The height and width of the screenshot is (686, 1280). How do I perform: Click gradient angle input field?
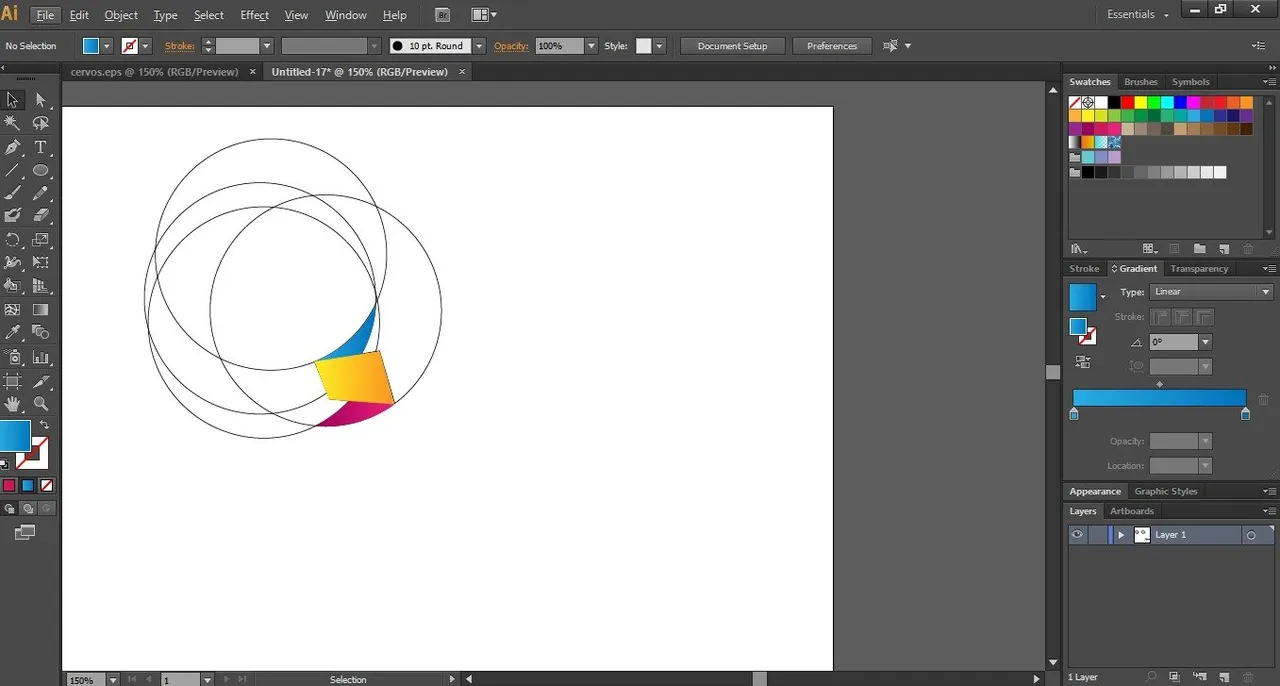tap(1174, 342)
